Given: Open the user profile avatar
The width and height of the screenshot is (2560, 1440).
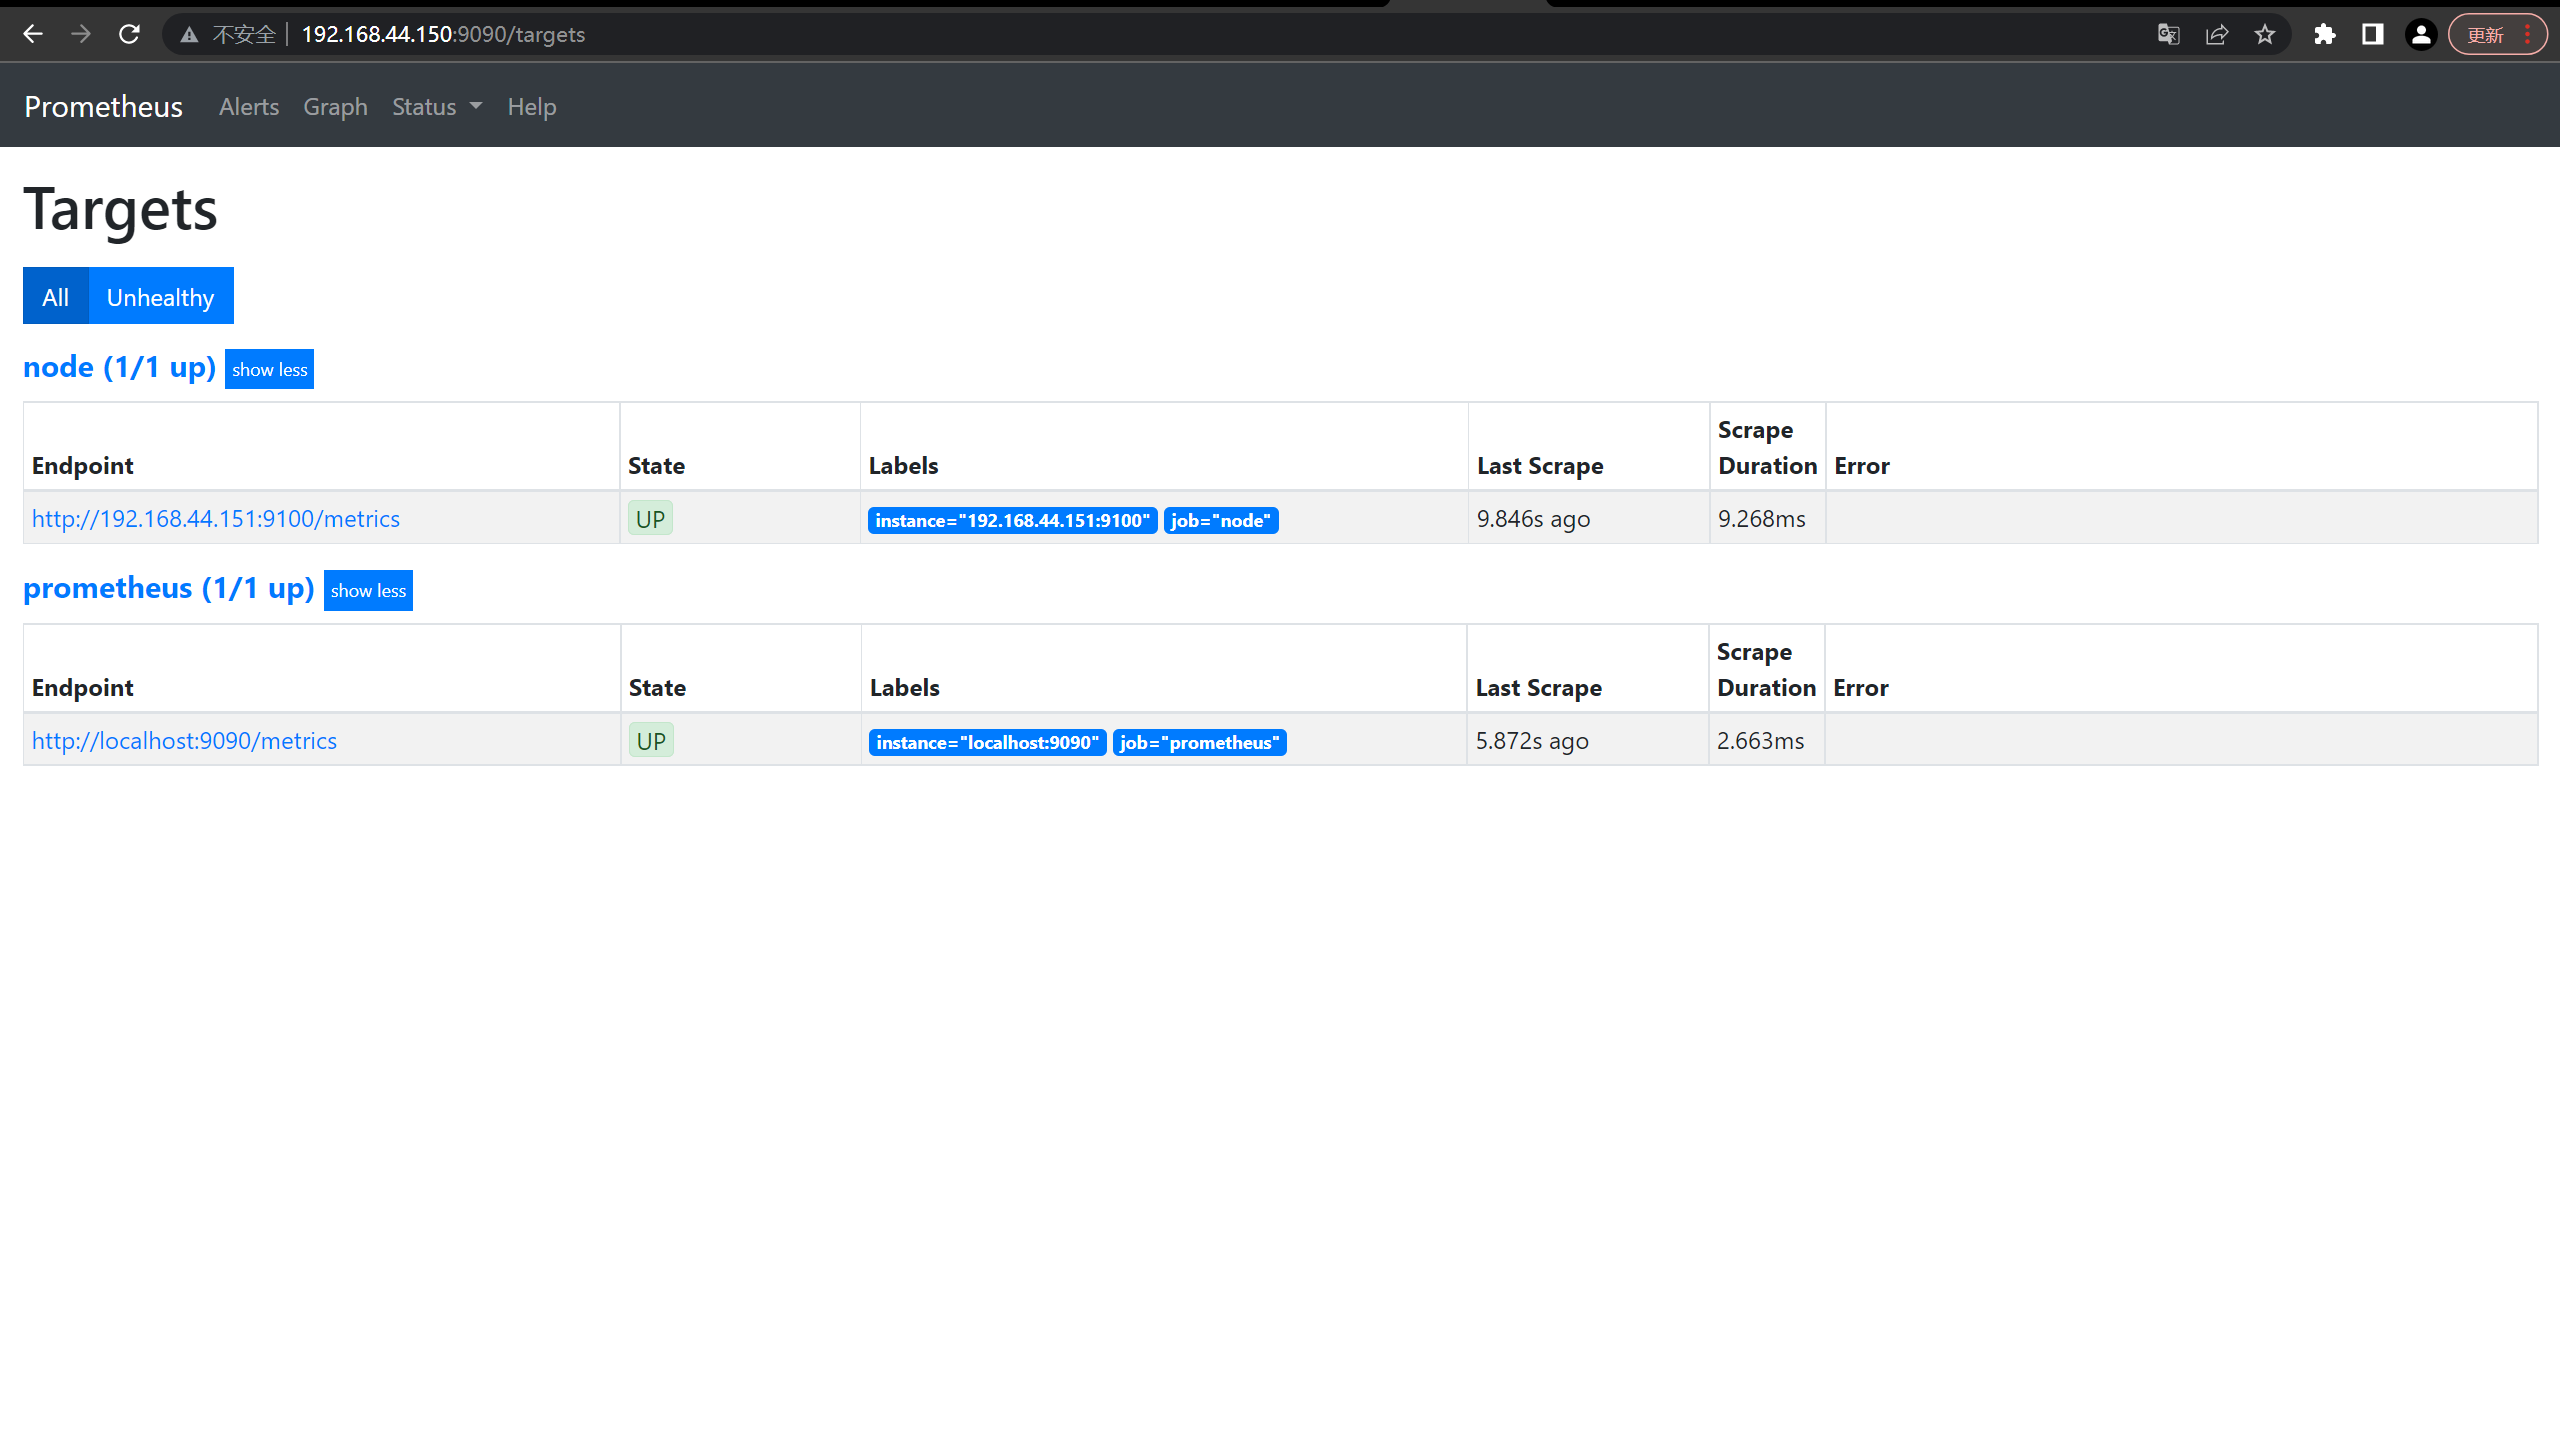Looking at the screenshot, I should tap(2421, 35).
